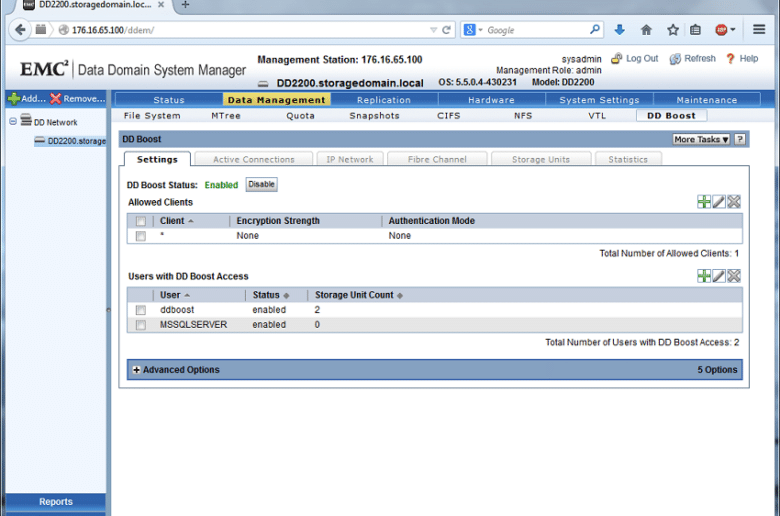Click the history dropdown arrow in URL bar

click(x=433, y=30)
